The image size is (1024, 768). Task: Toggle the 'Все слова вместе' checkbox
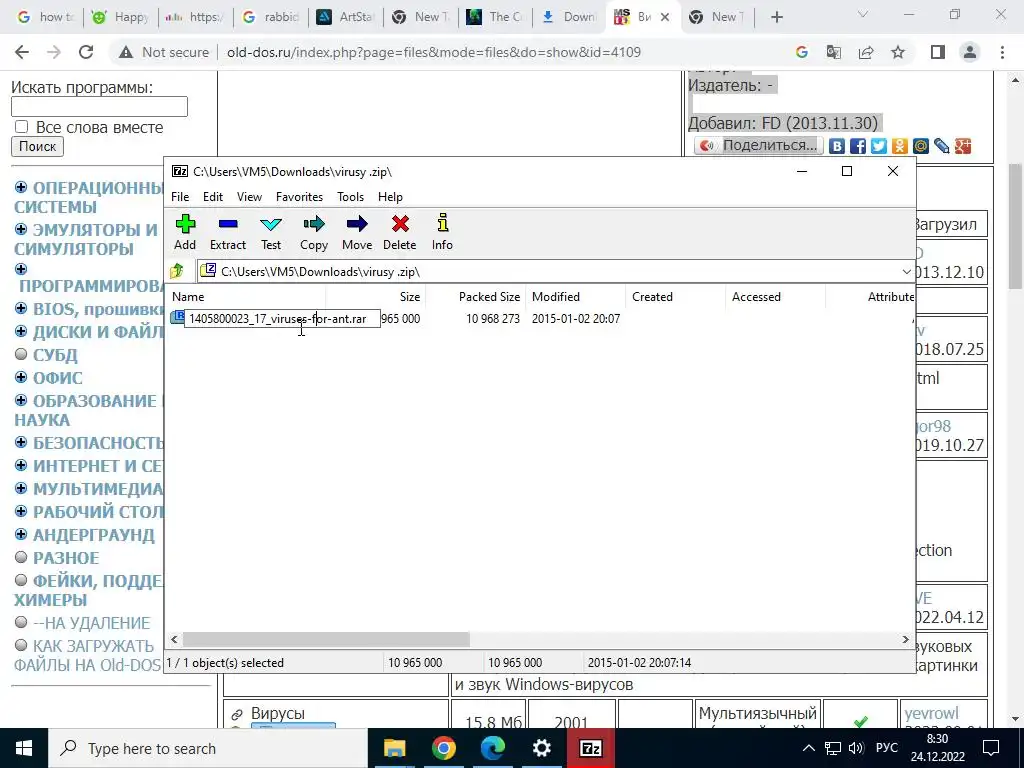(x=22, y=127)
